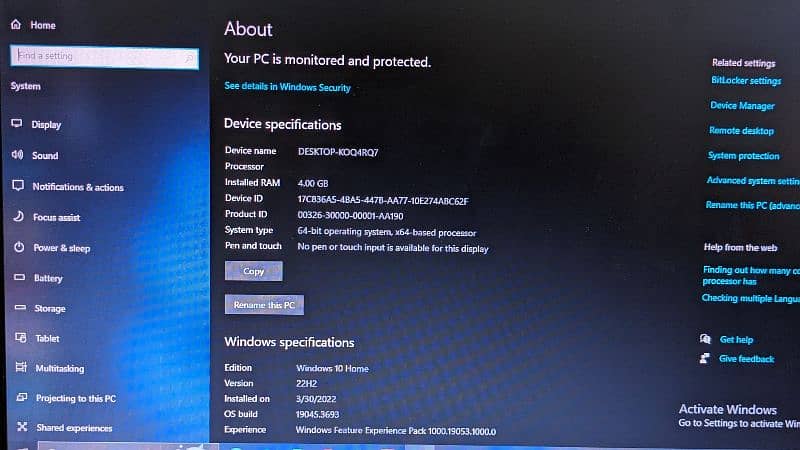Open See details in Windows Security
The image size is (800, 450).
click(287, 88)
